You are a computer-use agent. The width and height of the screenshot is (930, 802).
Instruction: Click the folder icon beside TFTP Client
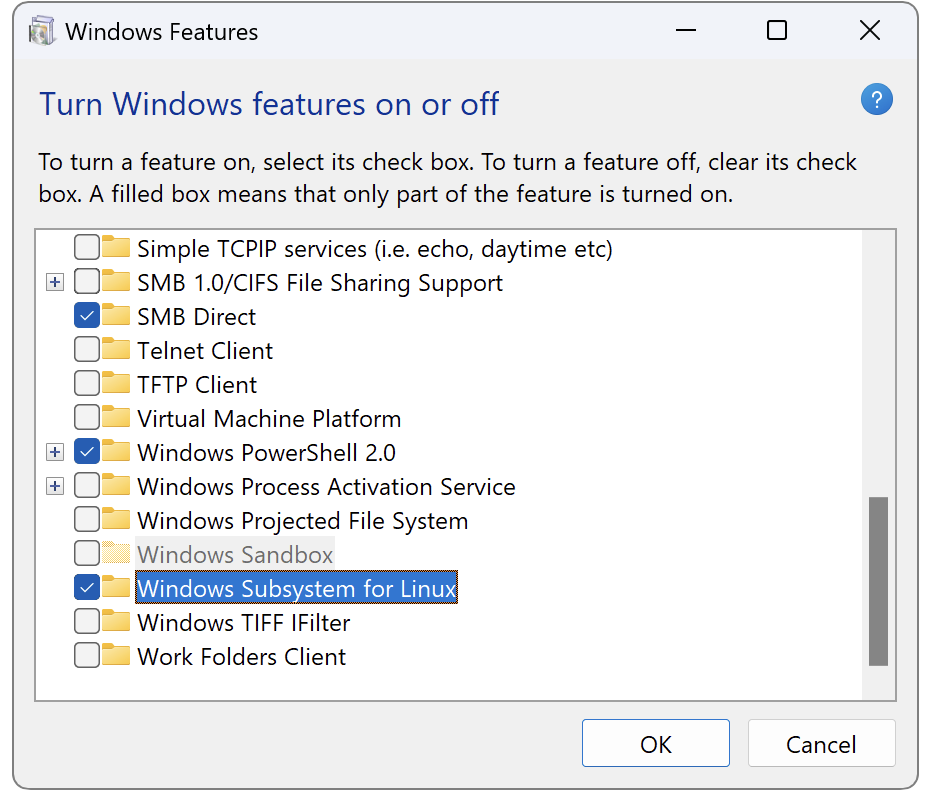(x=116, y=383)
